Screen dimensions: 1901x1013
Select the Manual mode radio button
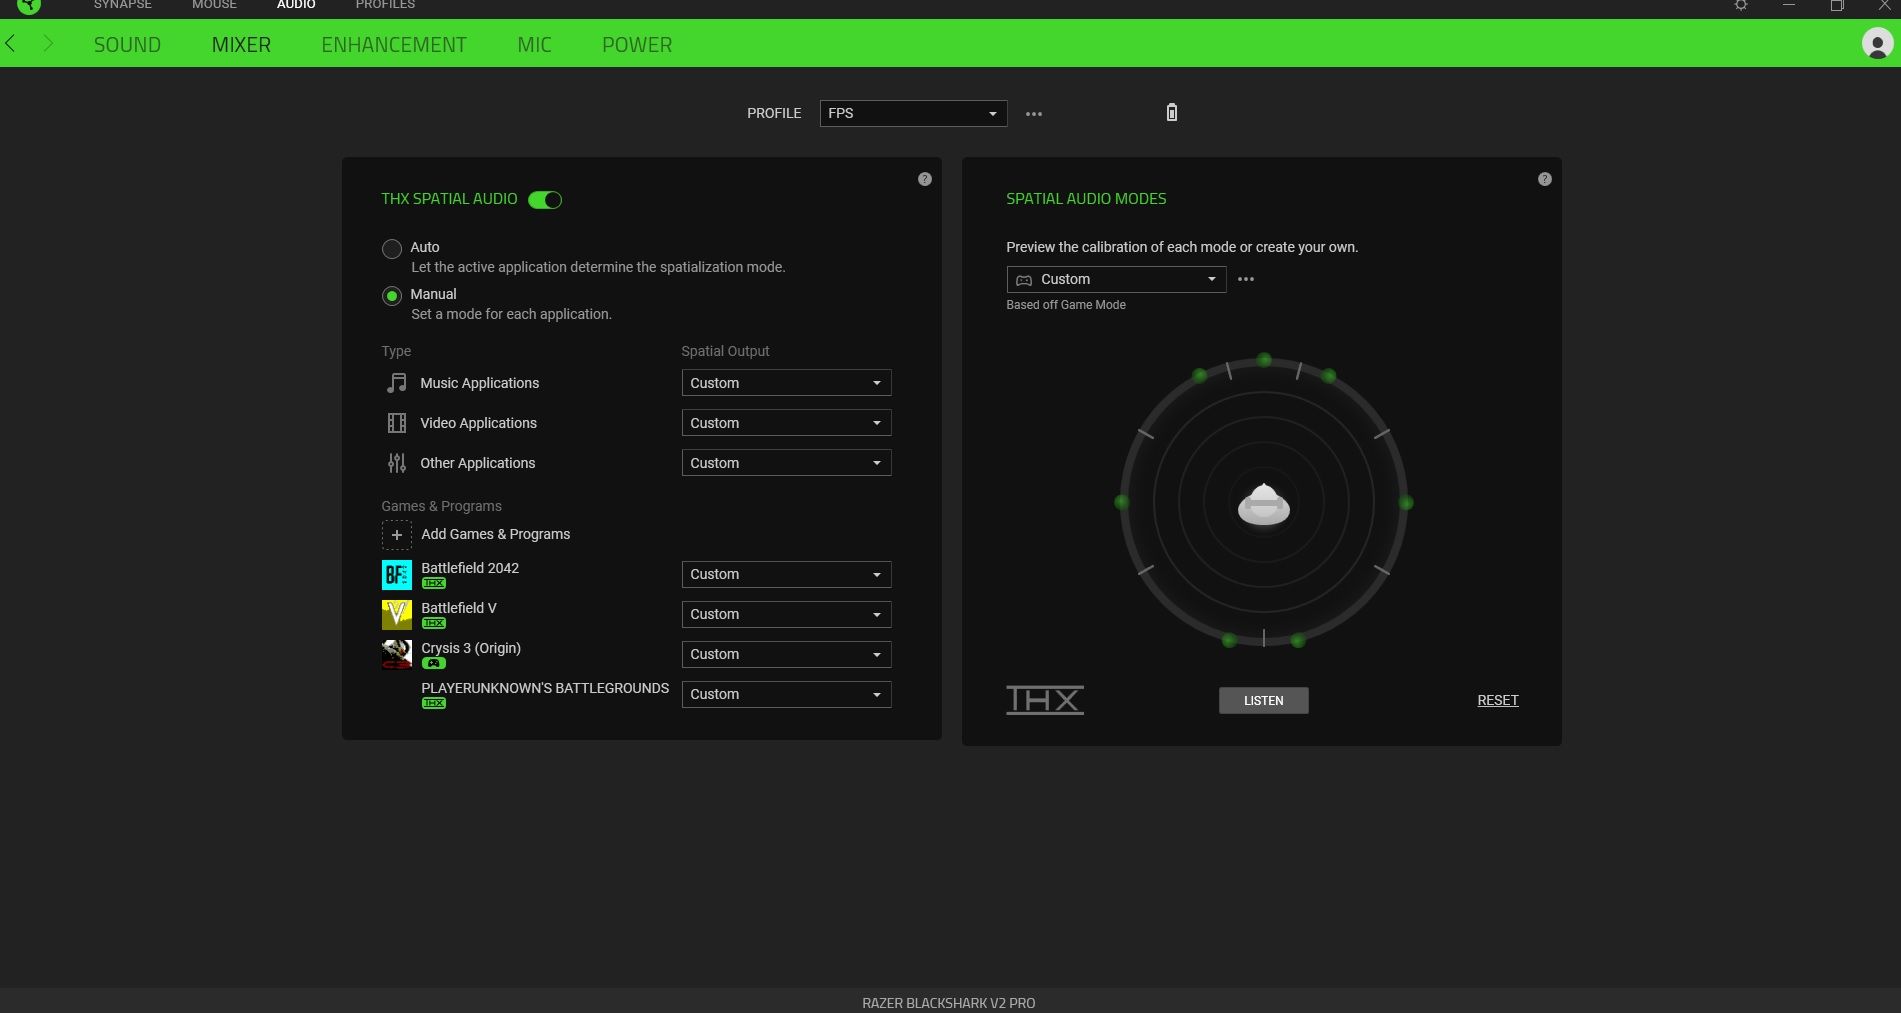pos(392,296)
